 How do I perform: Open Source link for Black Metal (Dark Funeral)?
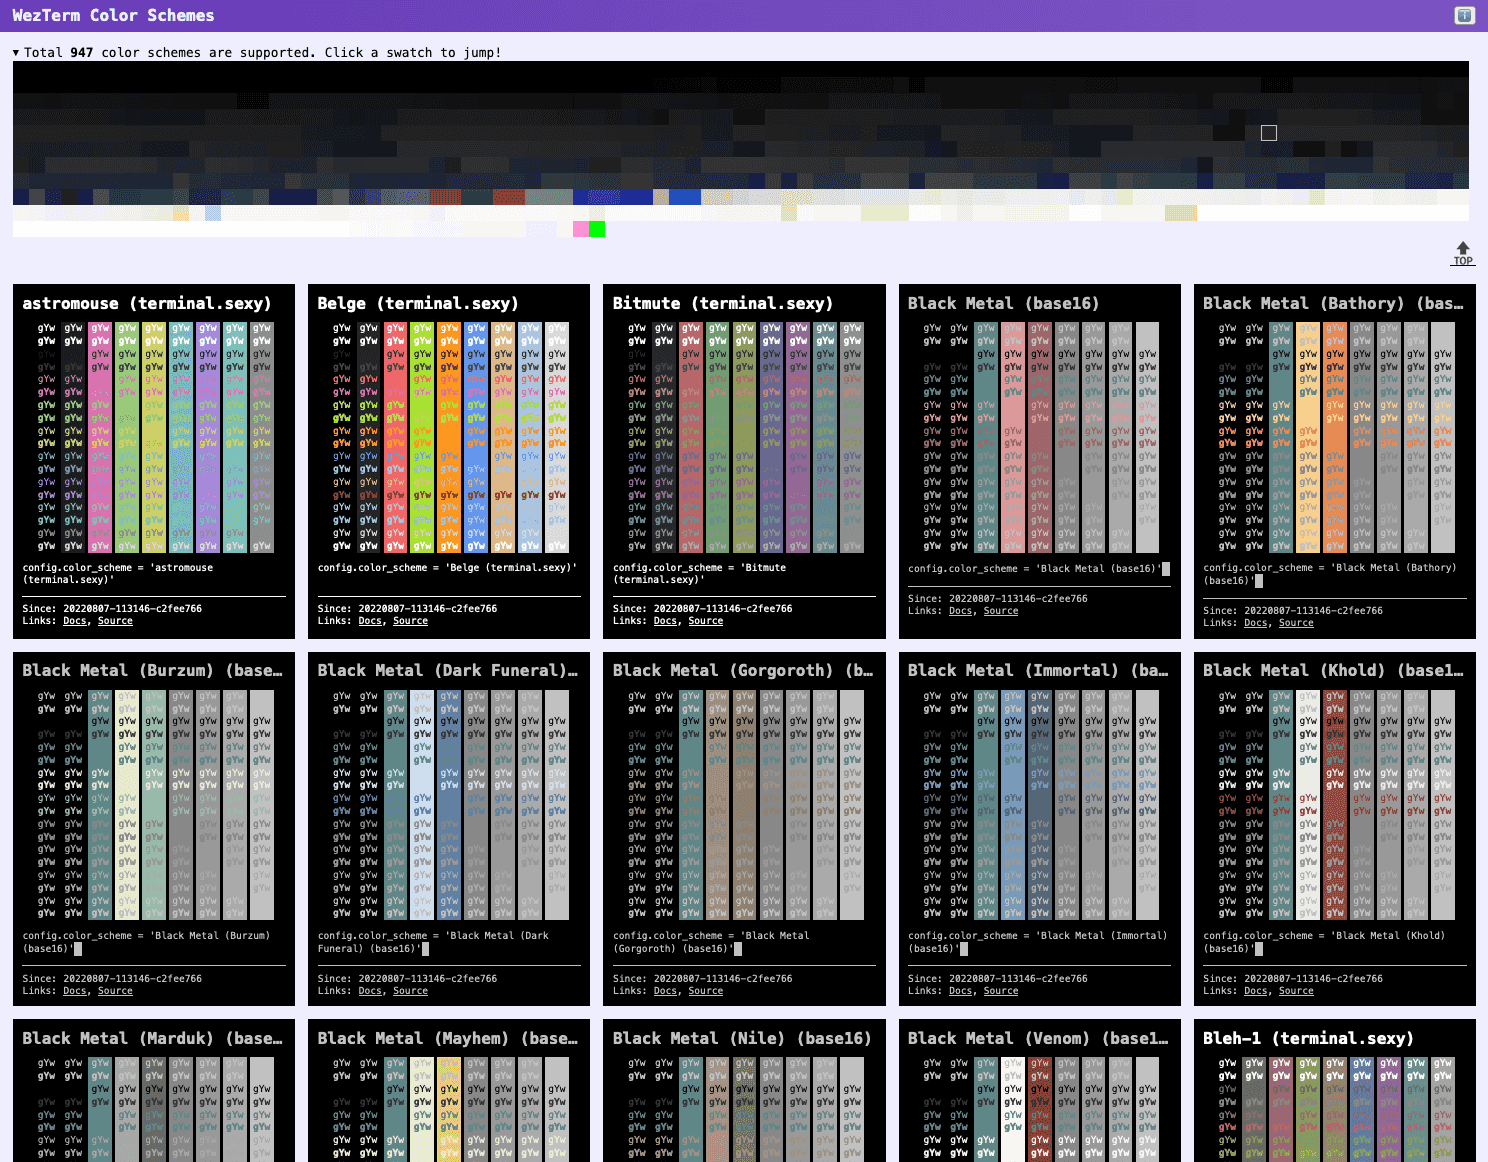410,991
